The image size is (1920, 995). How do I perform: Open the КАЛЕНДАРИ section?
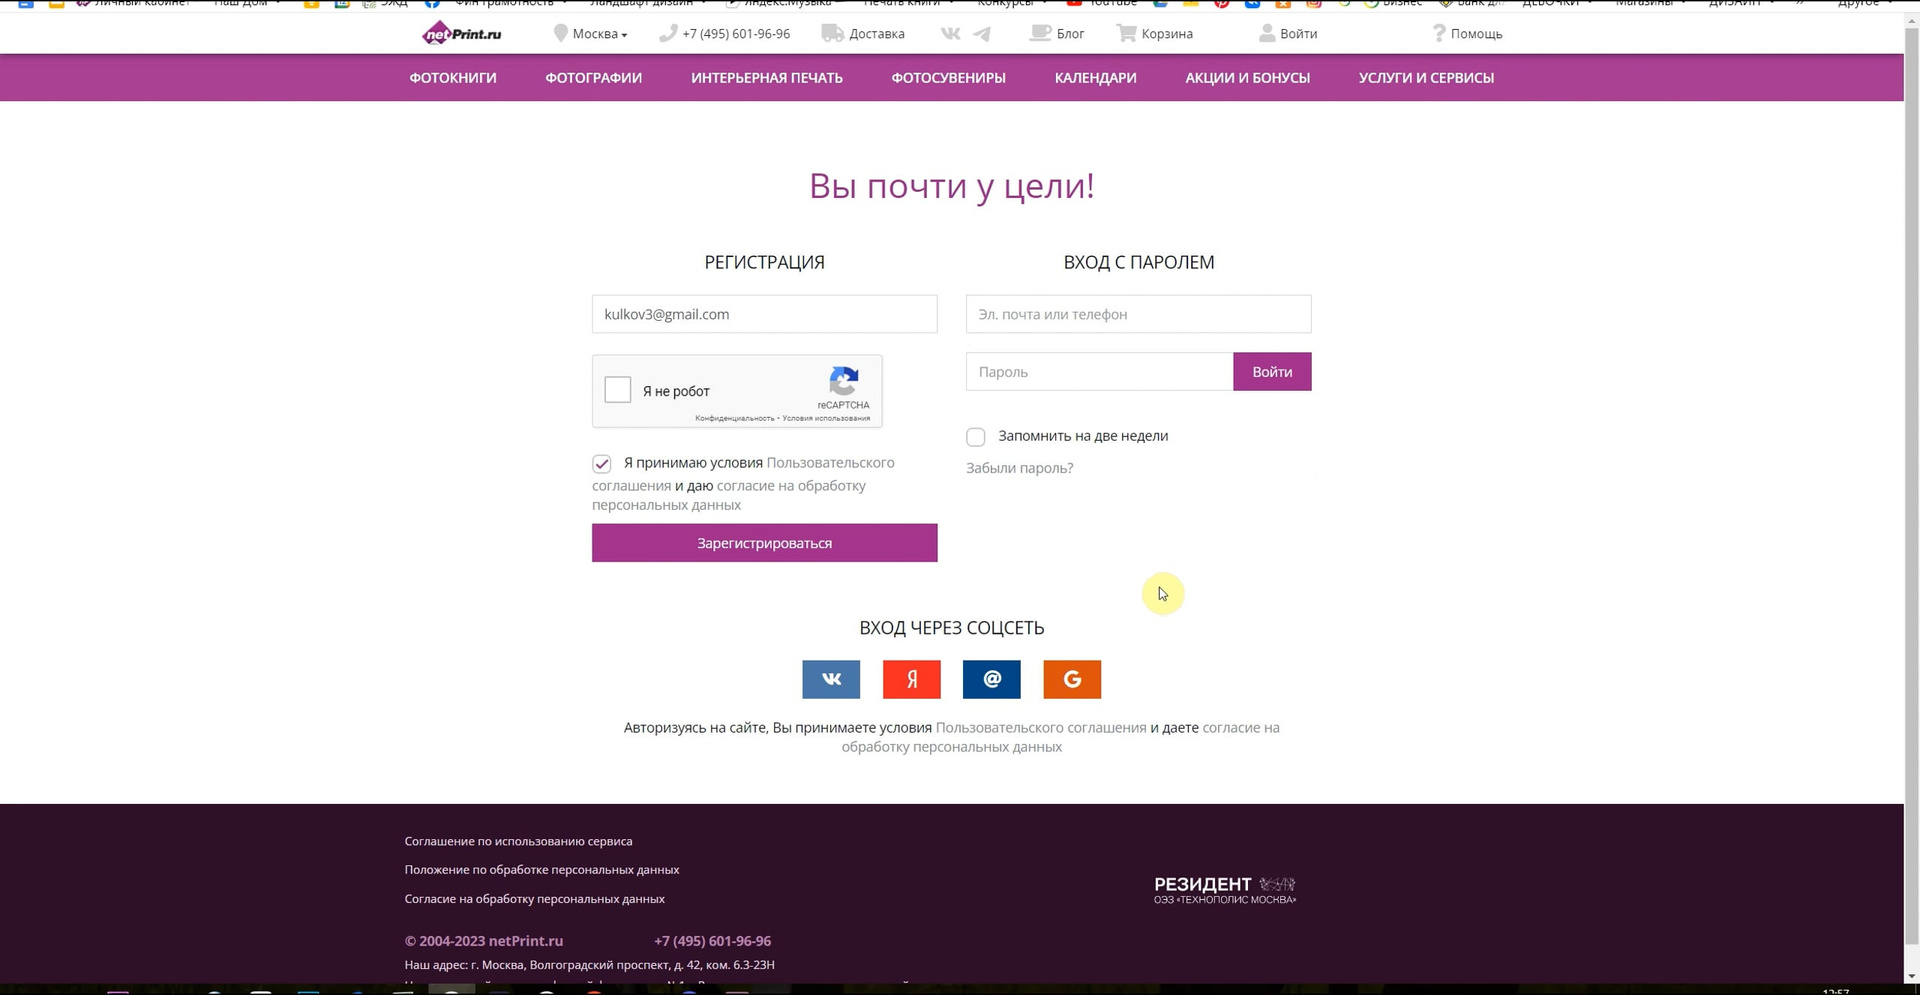click(x=1094, y=77)
